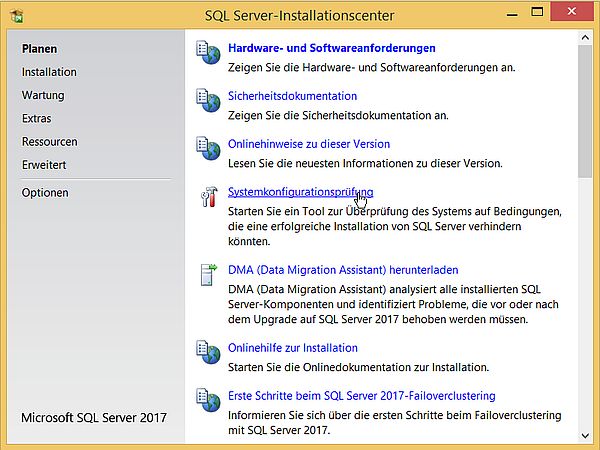Click the globe icon beside Erste Schritte Failoverclustering
Image resolution: width=600 pixels, height=450 pixels.
pos(208,400)
